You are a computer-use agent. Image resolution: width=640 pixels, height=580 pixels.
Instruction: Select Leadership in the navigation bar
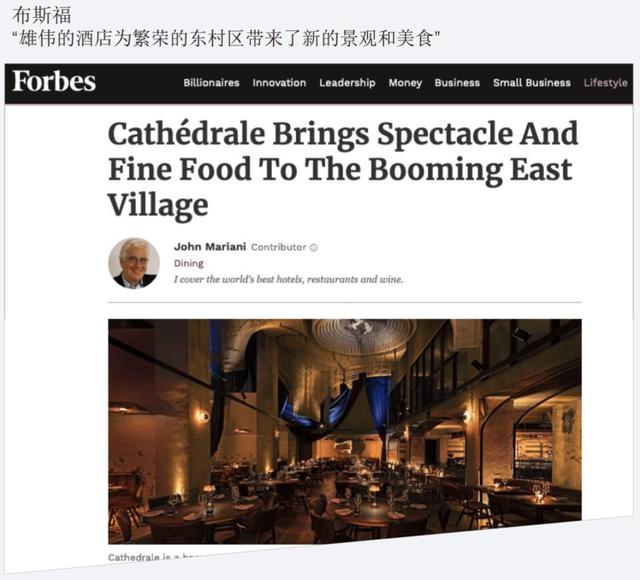pyautogui.click(x=347, y=83)
